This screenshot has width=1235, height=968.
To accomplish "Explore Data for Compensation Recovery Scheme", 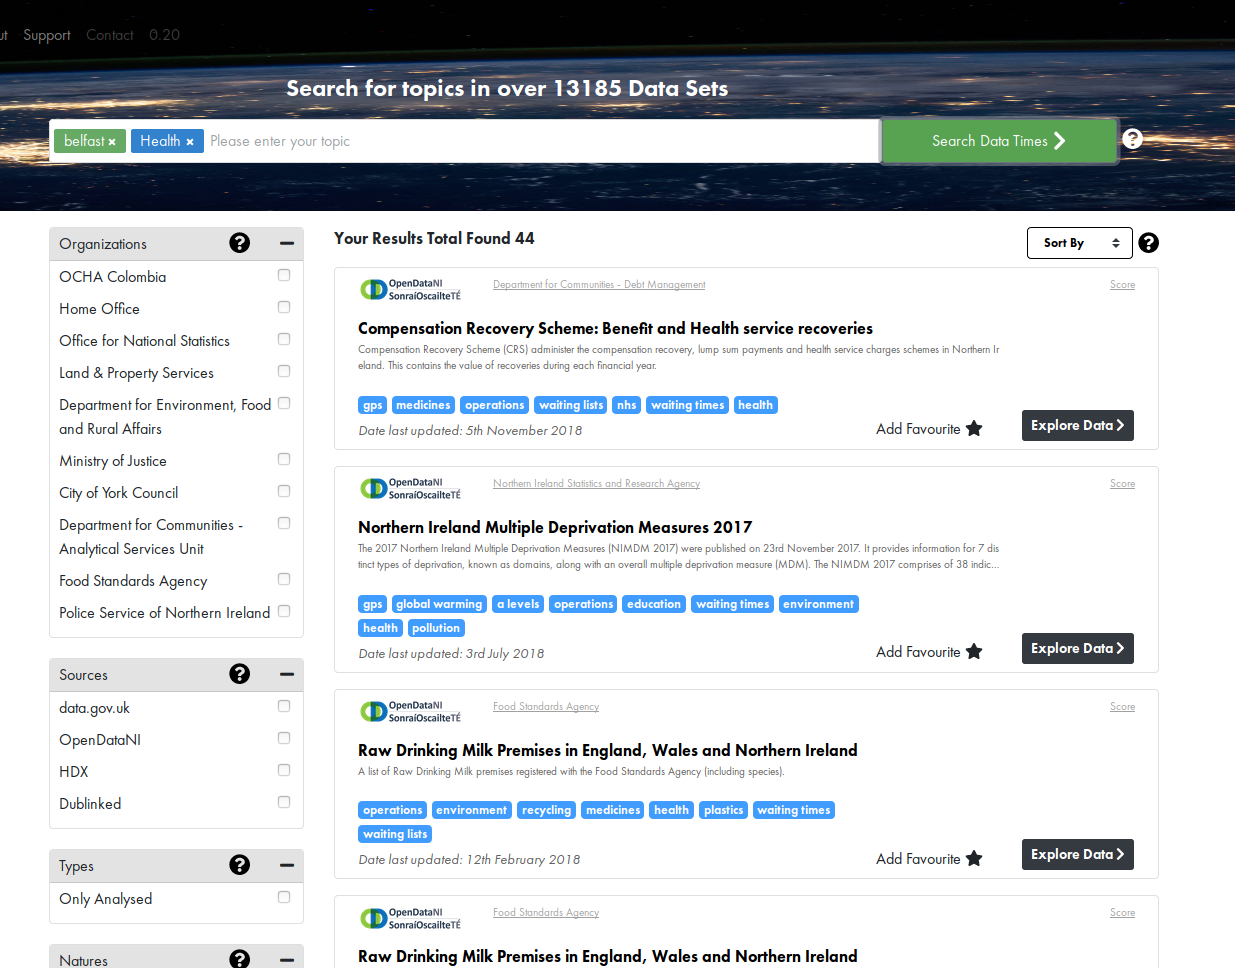I will point(1077,426).
